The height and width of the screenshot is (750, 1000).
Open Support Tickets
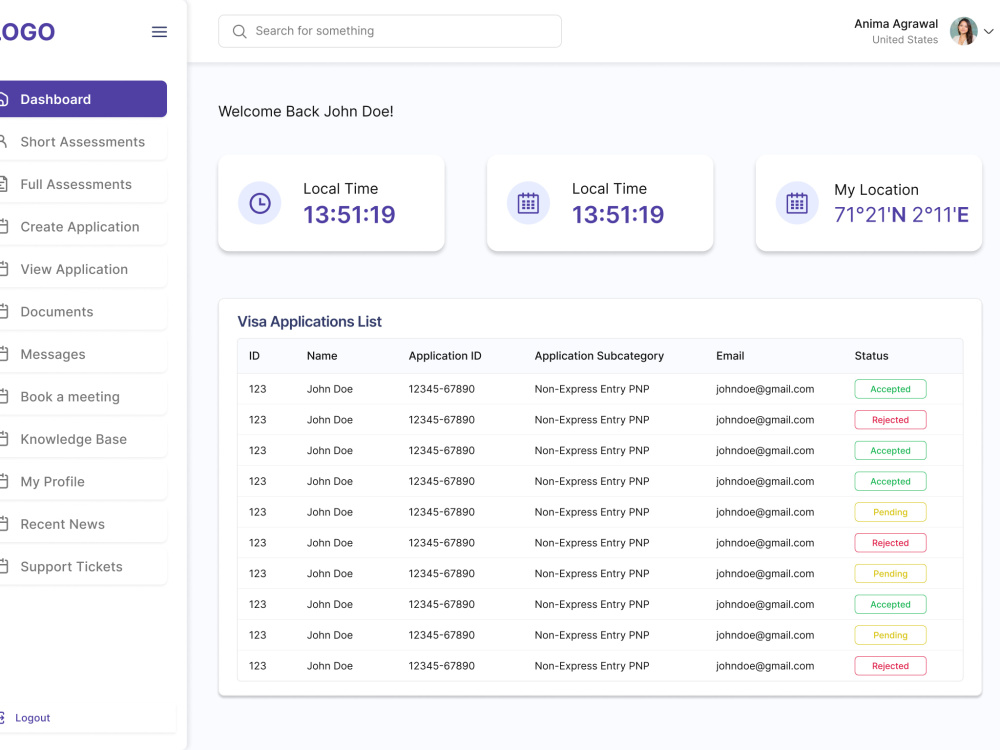click(84, 566)
